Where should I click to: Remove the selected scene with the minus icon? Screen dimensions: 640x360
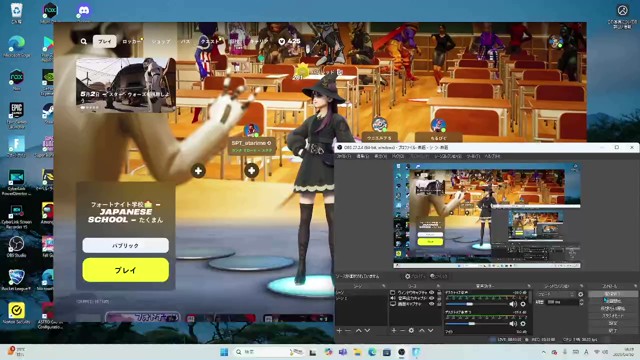348,330
